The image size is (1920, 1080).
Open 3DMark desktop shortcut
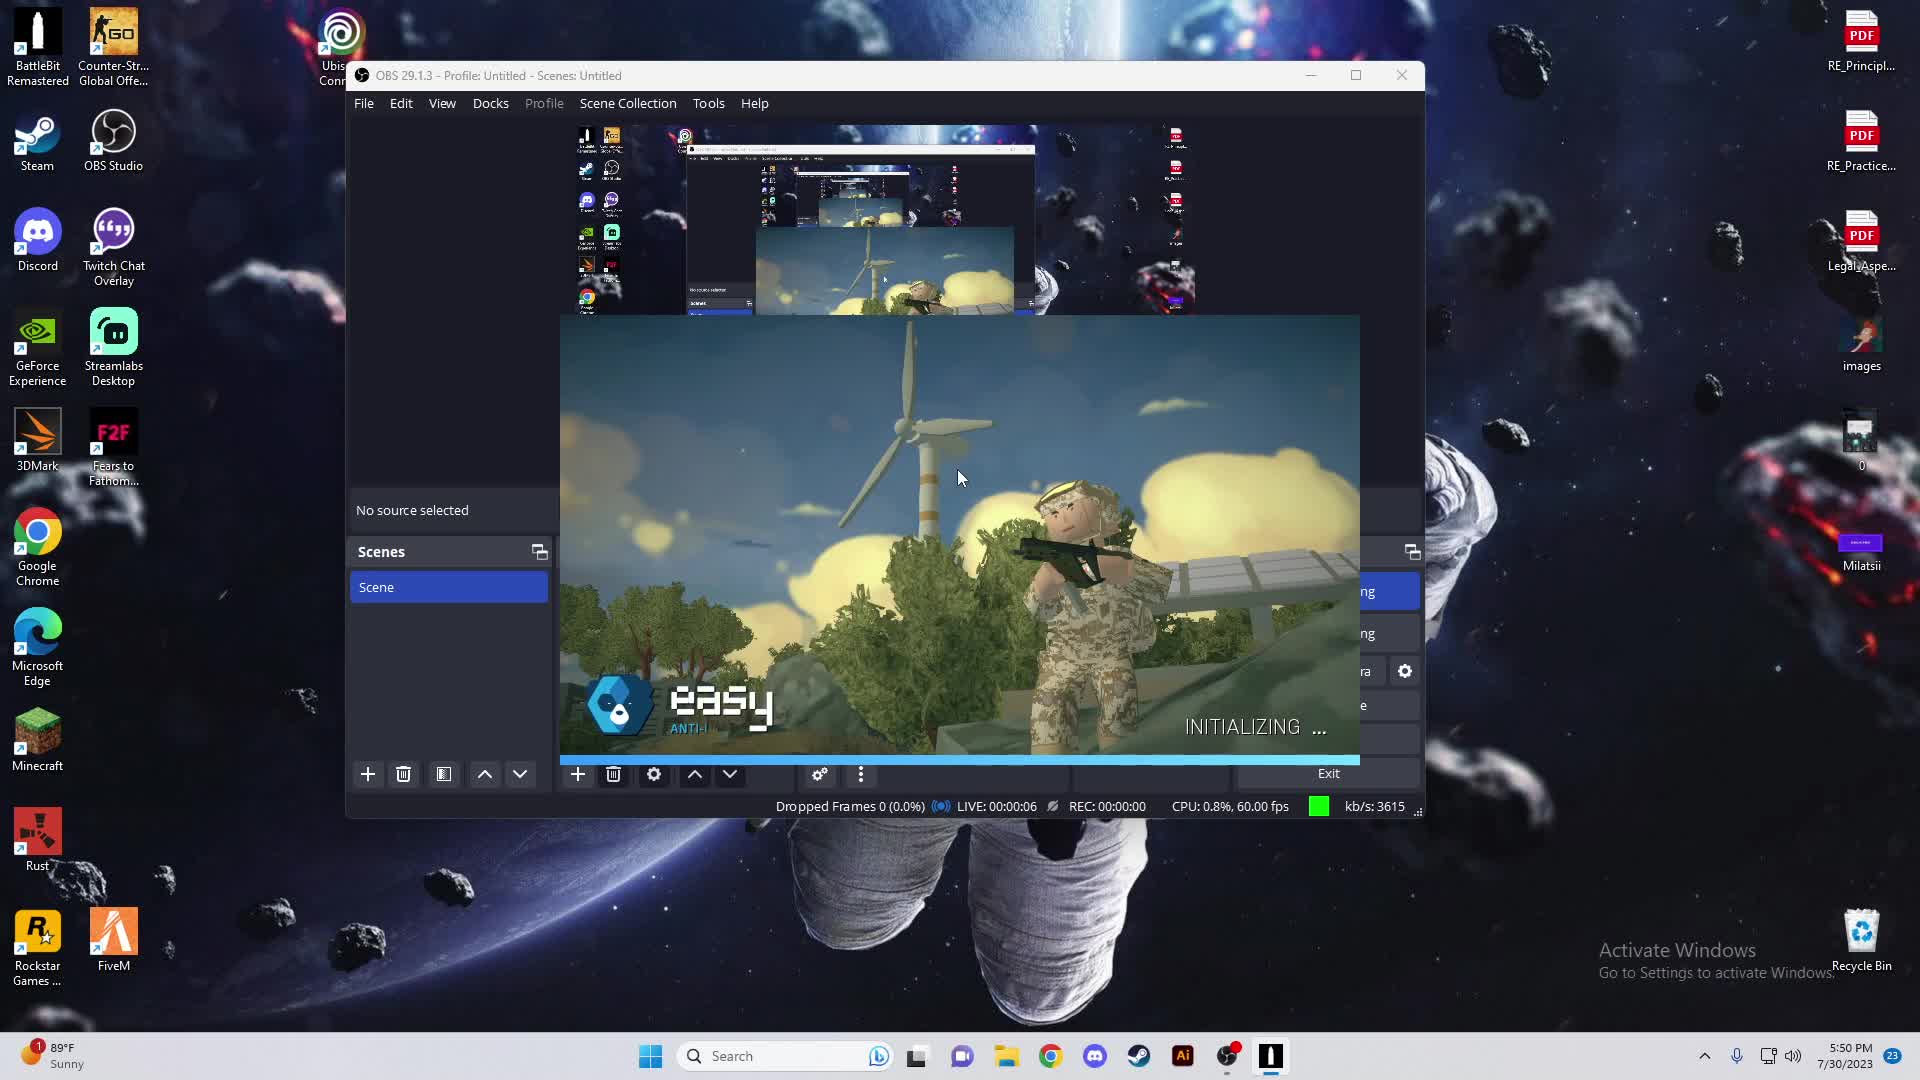[38, 441]
